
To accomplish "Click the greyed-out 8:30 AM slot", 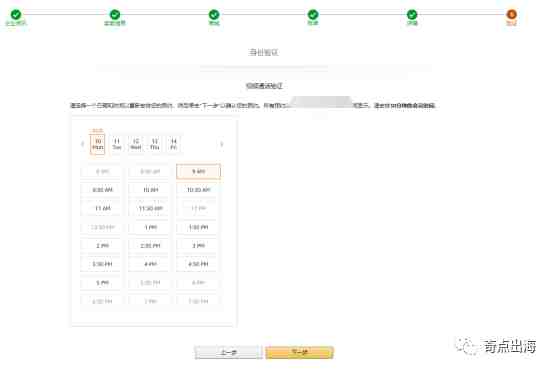I will [x=151, y=171].
